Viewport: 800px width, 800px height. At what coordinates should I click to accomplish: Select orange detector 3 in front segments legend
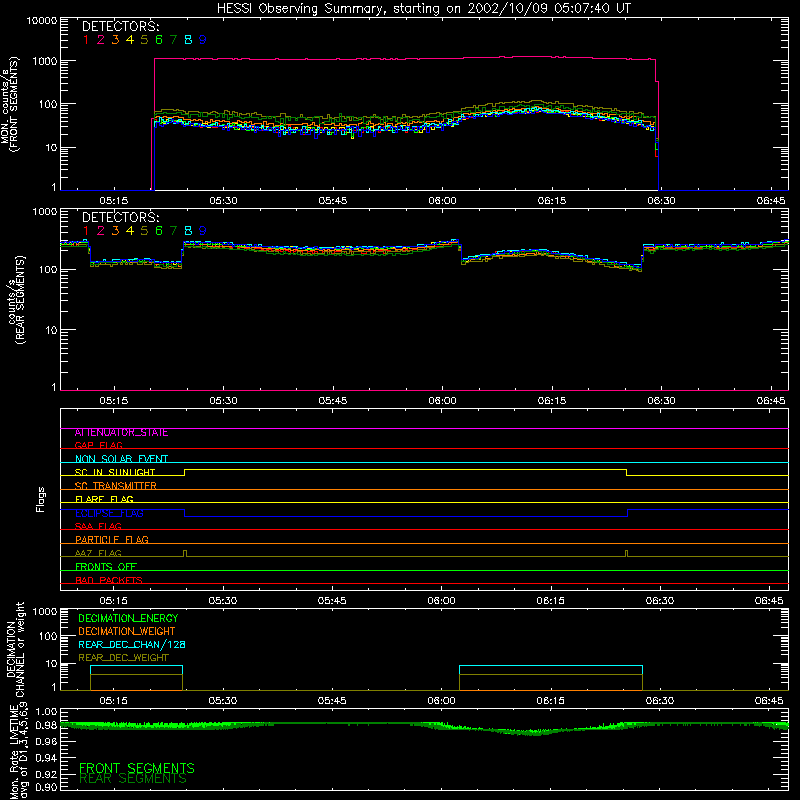point(115,40)
